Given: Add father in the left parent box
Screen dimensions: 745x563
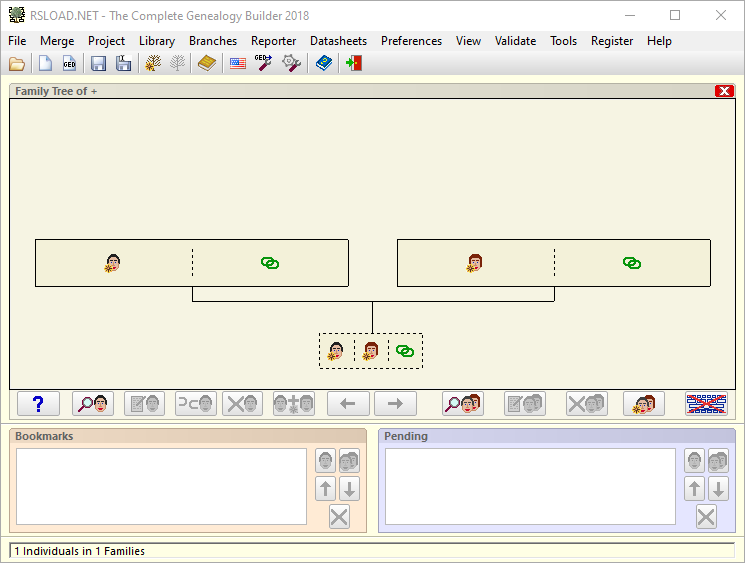Looking at the screenshot, I should click(x=113, y=263).
